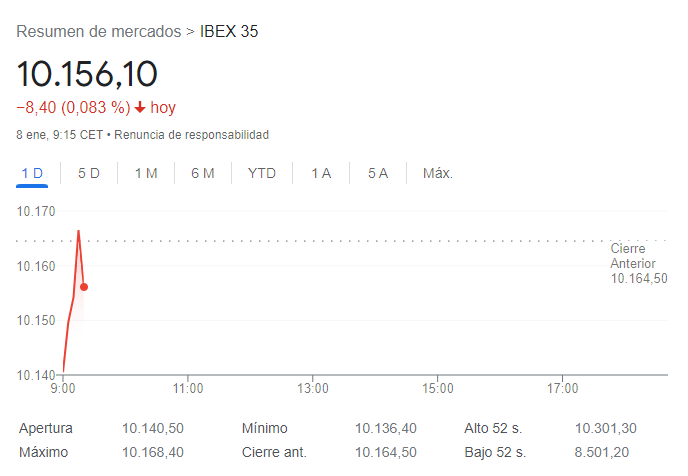View the 5 A chart range
The width and height of the screenshot is (688, 476).
tap(377, 173)
